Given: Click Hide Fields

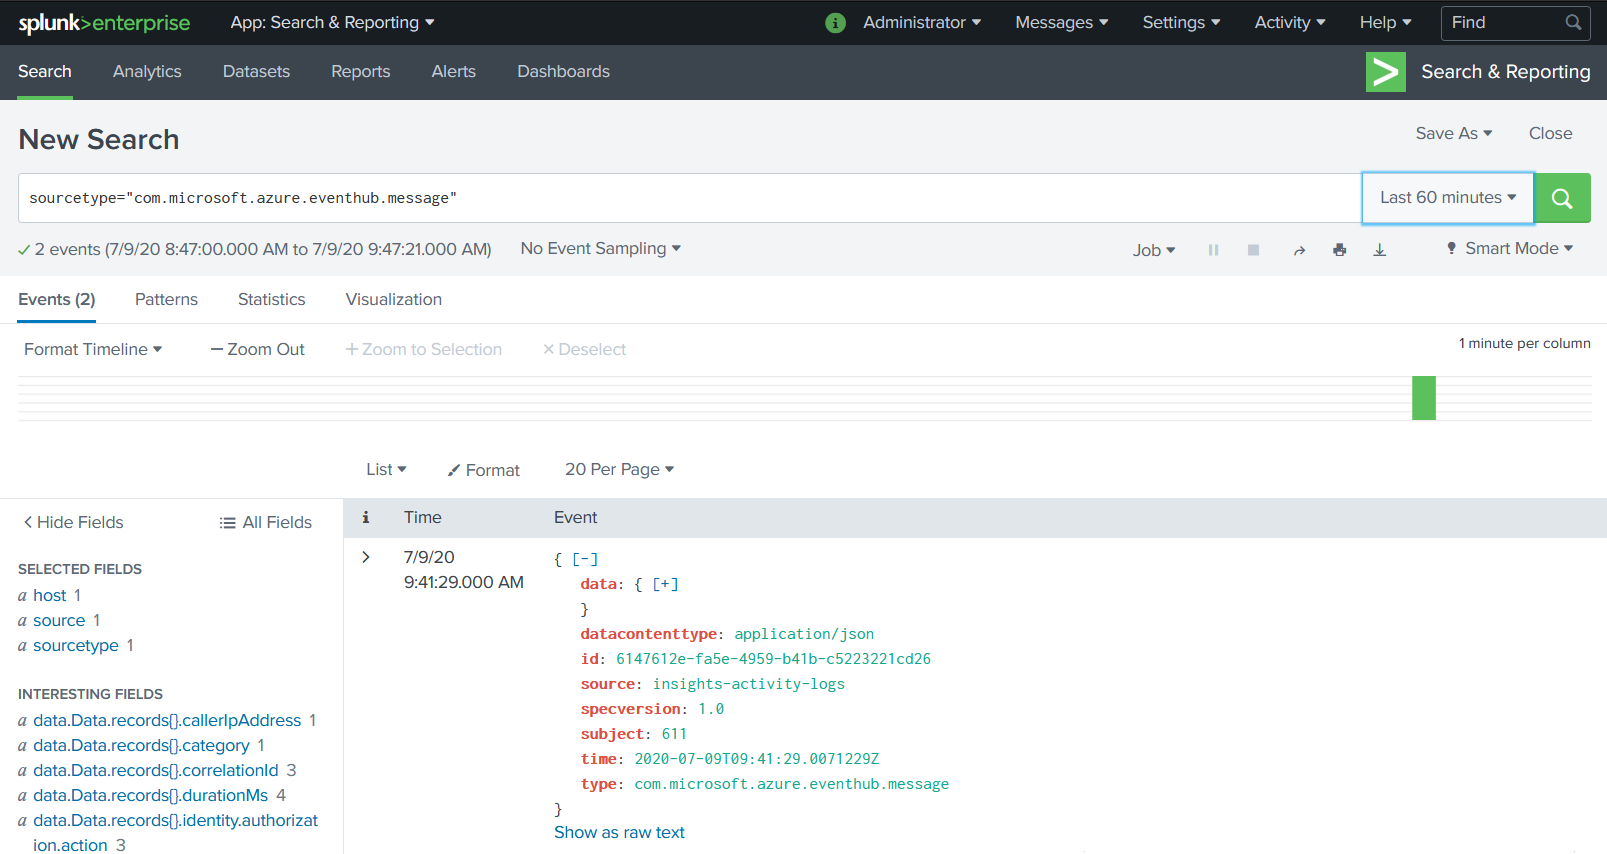Looking at the screenshot, I should click(x=73, y=522).
